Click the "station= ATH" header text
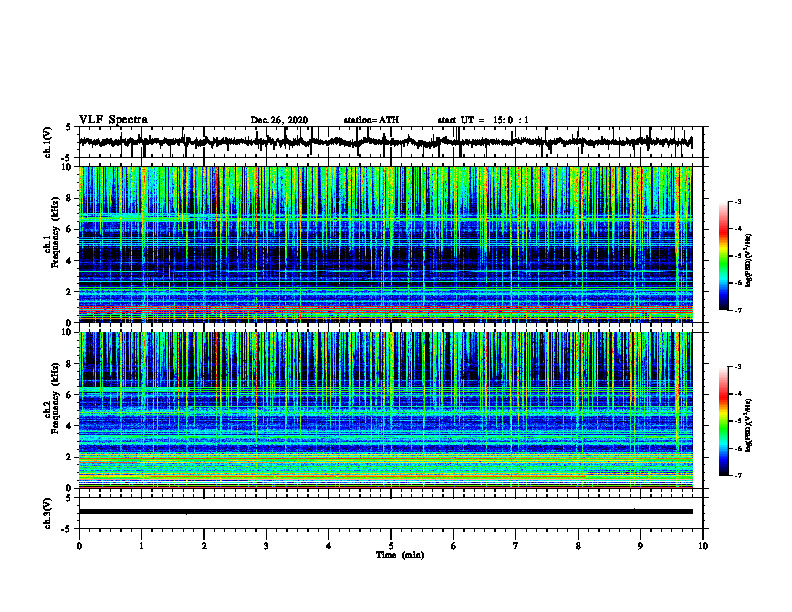Viewport: 792px width, 612px height. [371, 120]
